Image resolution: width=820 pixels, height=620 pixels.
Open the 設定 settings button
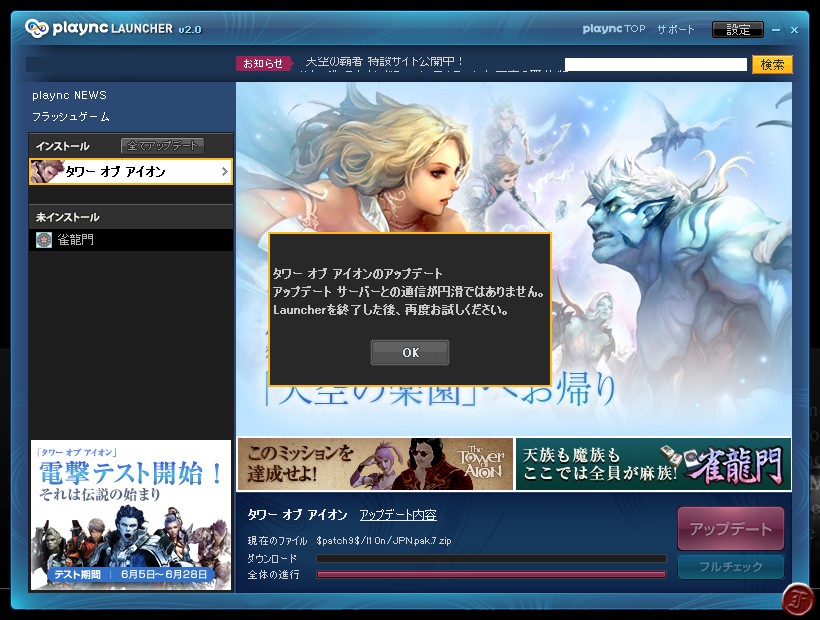coord(738,29)
